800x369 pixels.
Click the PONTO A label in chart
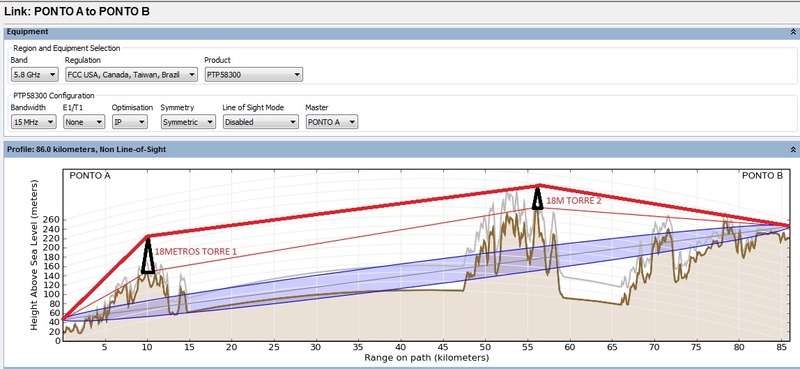pyautogui.click(x=90, y=176)
